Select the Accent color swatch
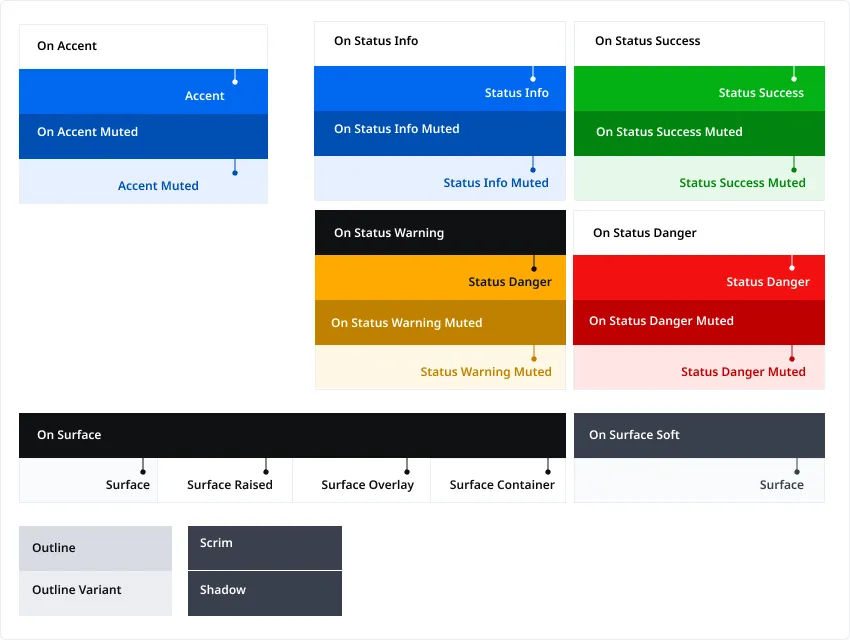Screen dimensions: 850x640 pyautogui.click(x=143, y=91)
